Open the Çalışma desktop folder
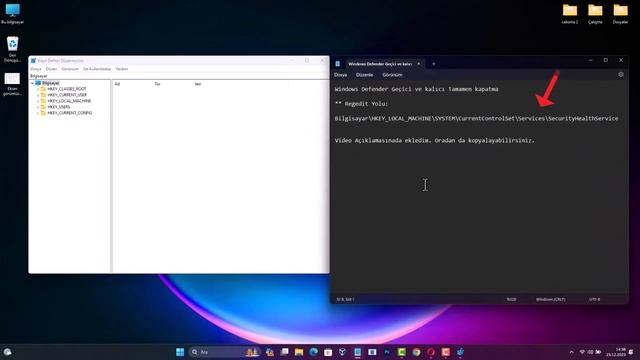This screenshot has height=360, width=640. [x=595, y=14]
